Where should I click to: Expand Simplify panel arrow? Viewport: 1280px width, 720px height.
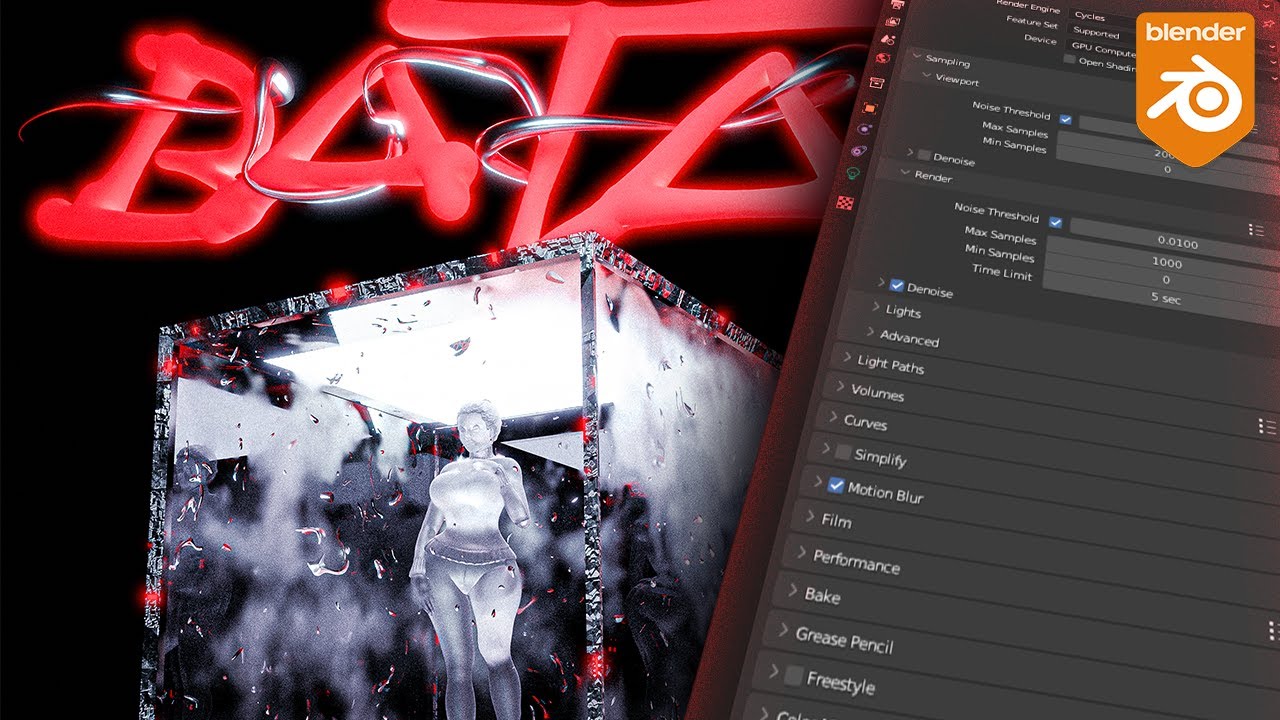click(x=826, y=447)
